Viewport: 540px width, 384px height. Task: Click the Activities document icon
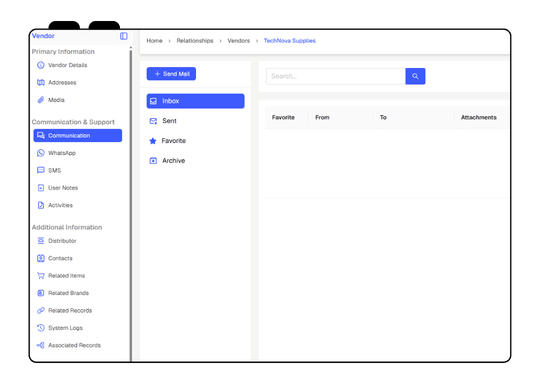tap(41, 205)
